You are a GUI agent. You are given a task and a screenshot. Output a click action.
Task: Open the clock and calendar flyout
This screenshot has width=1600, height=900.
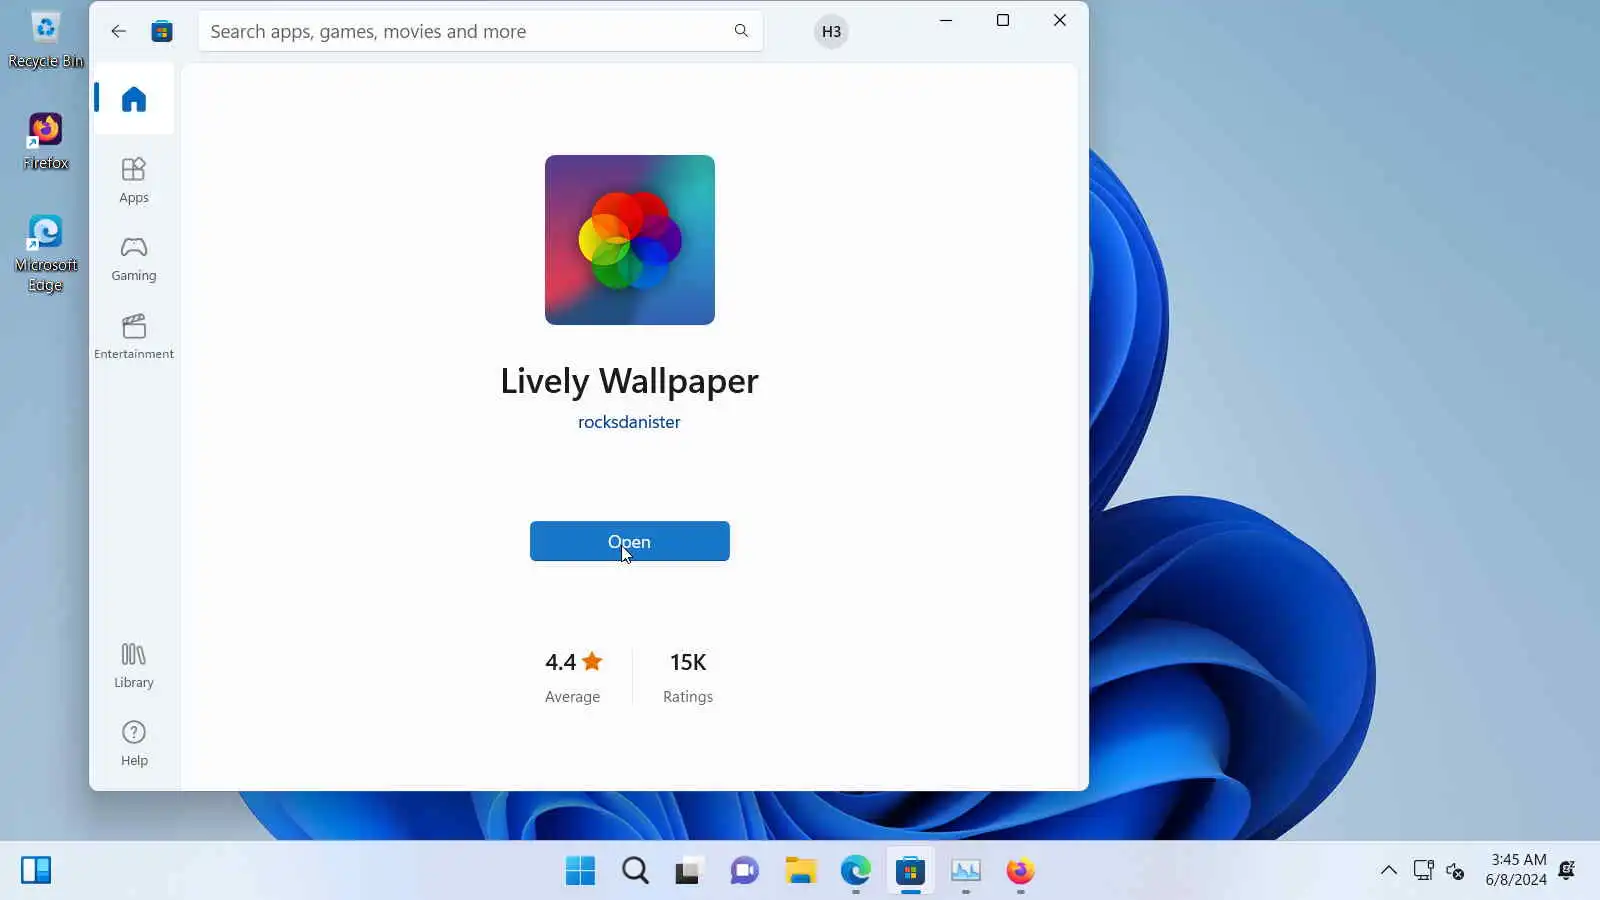point(1516,870)
